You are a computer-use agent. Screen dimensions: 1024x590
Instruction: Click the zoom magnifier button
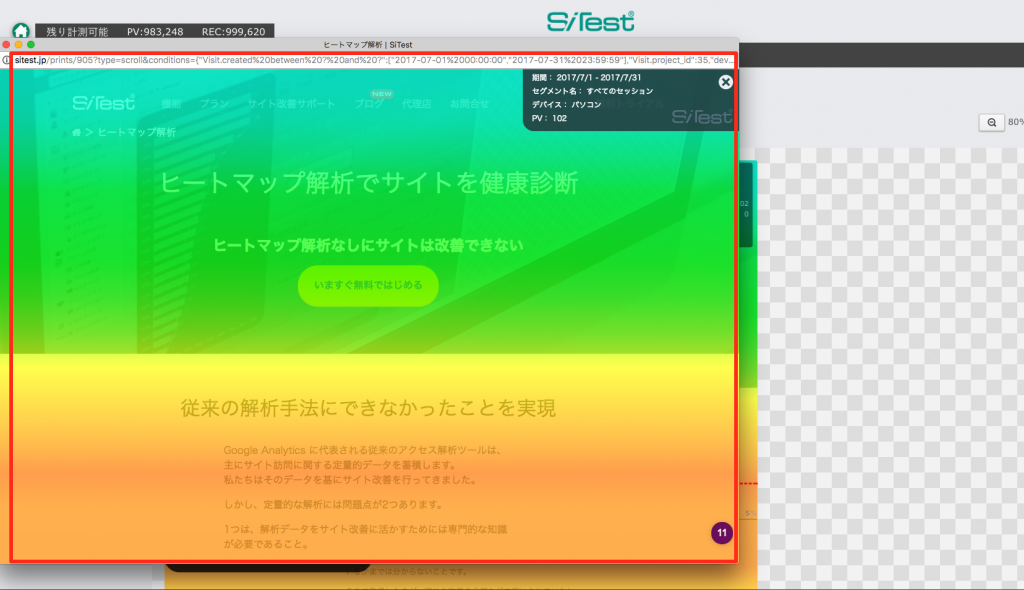(991, 122)
